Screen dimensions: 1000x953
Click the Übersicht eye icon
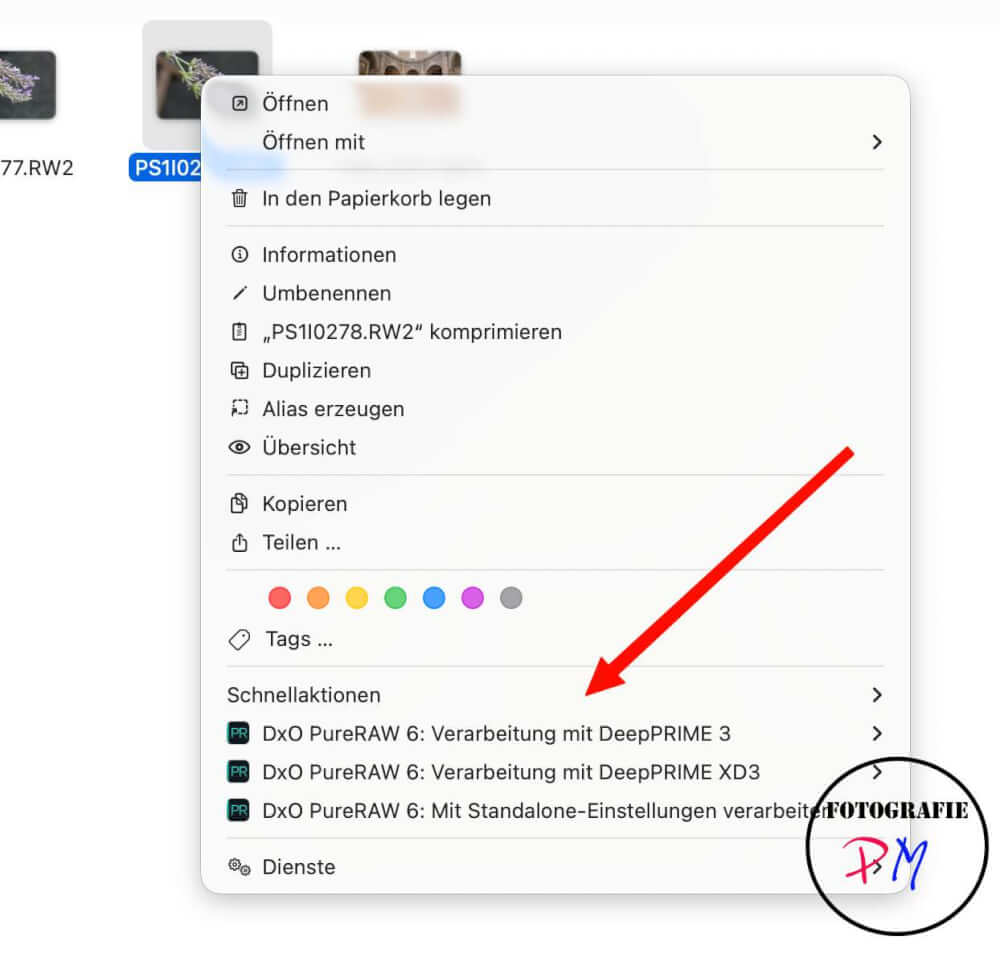[239, 447]
